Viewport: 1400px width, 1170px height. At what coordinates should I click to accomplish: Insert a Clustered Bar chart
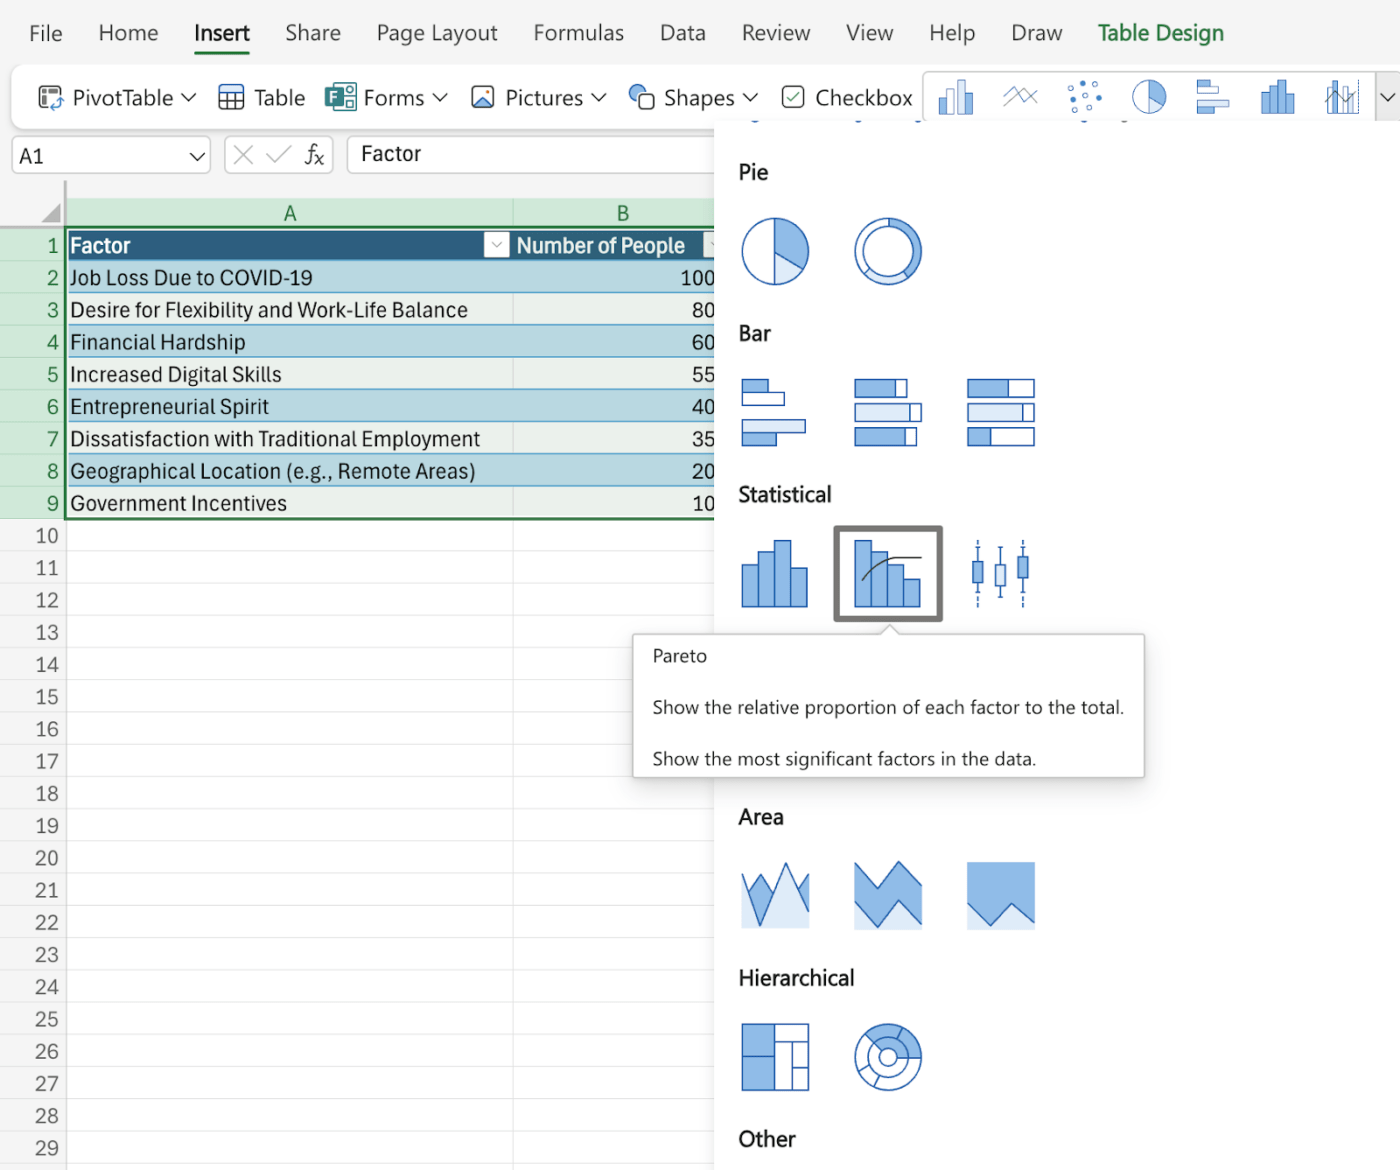point(774,412)
